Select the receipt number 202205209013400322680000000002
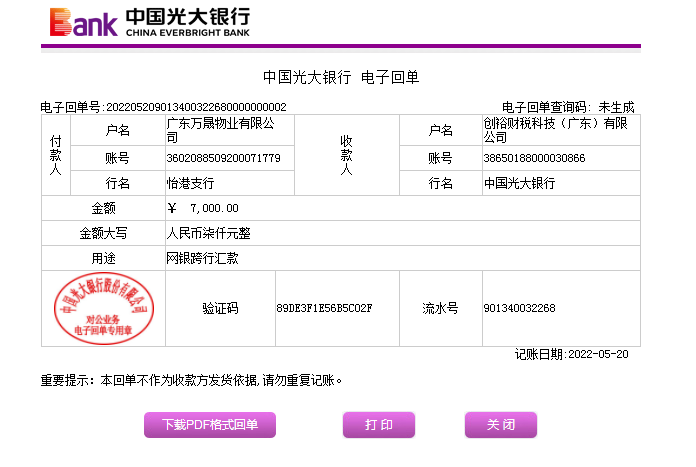696x467 pixels. pos(196,107)
